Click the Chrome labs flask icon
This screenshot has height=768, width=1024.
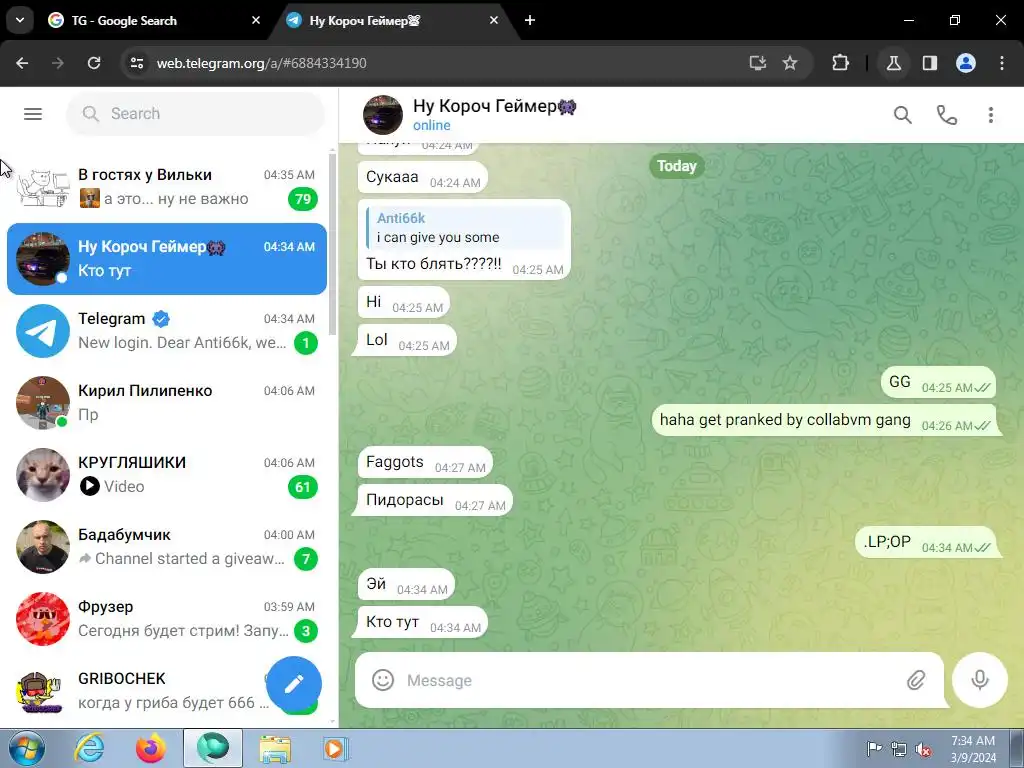pos(893,63)
